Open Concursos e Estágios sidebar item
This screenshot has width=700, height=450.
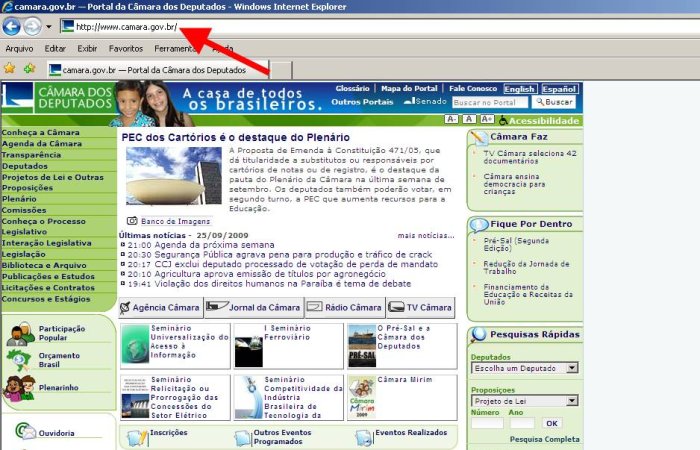point(46,299)
